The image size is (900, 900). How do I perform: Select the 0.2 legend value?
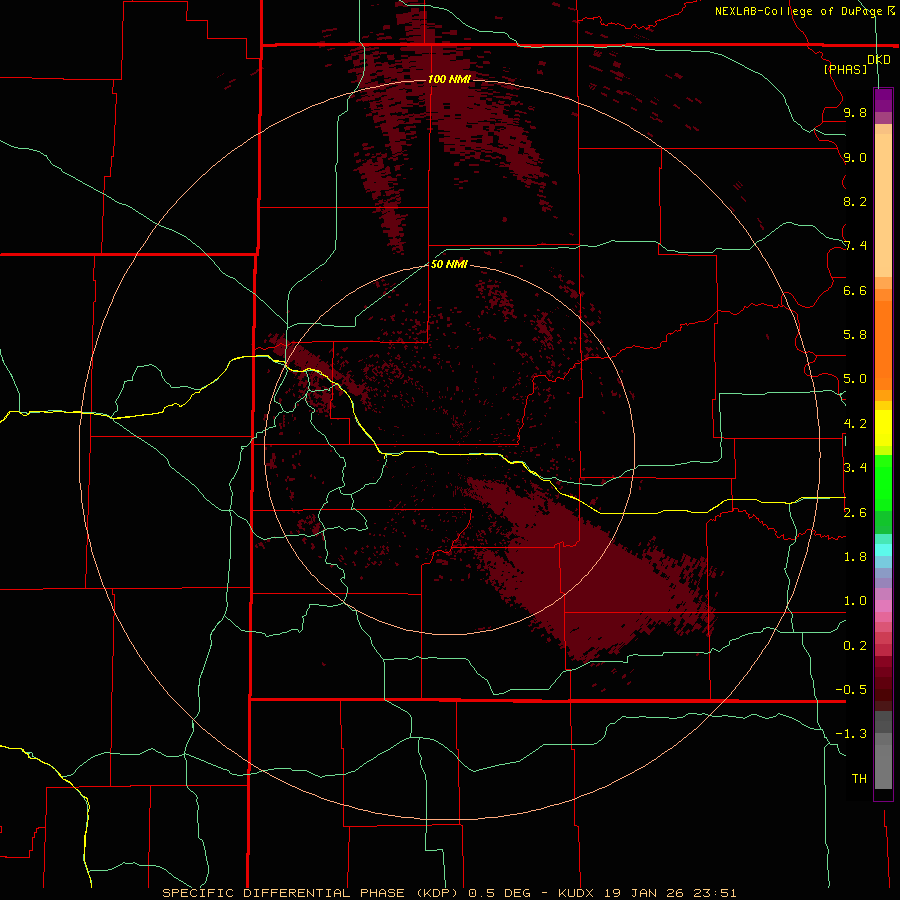pyautogui.click(x=855, y=646)
